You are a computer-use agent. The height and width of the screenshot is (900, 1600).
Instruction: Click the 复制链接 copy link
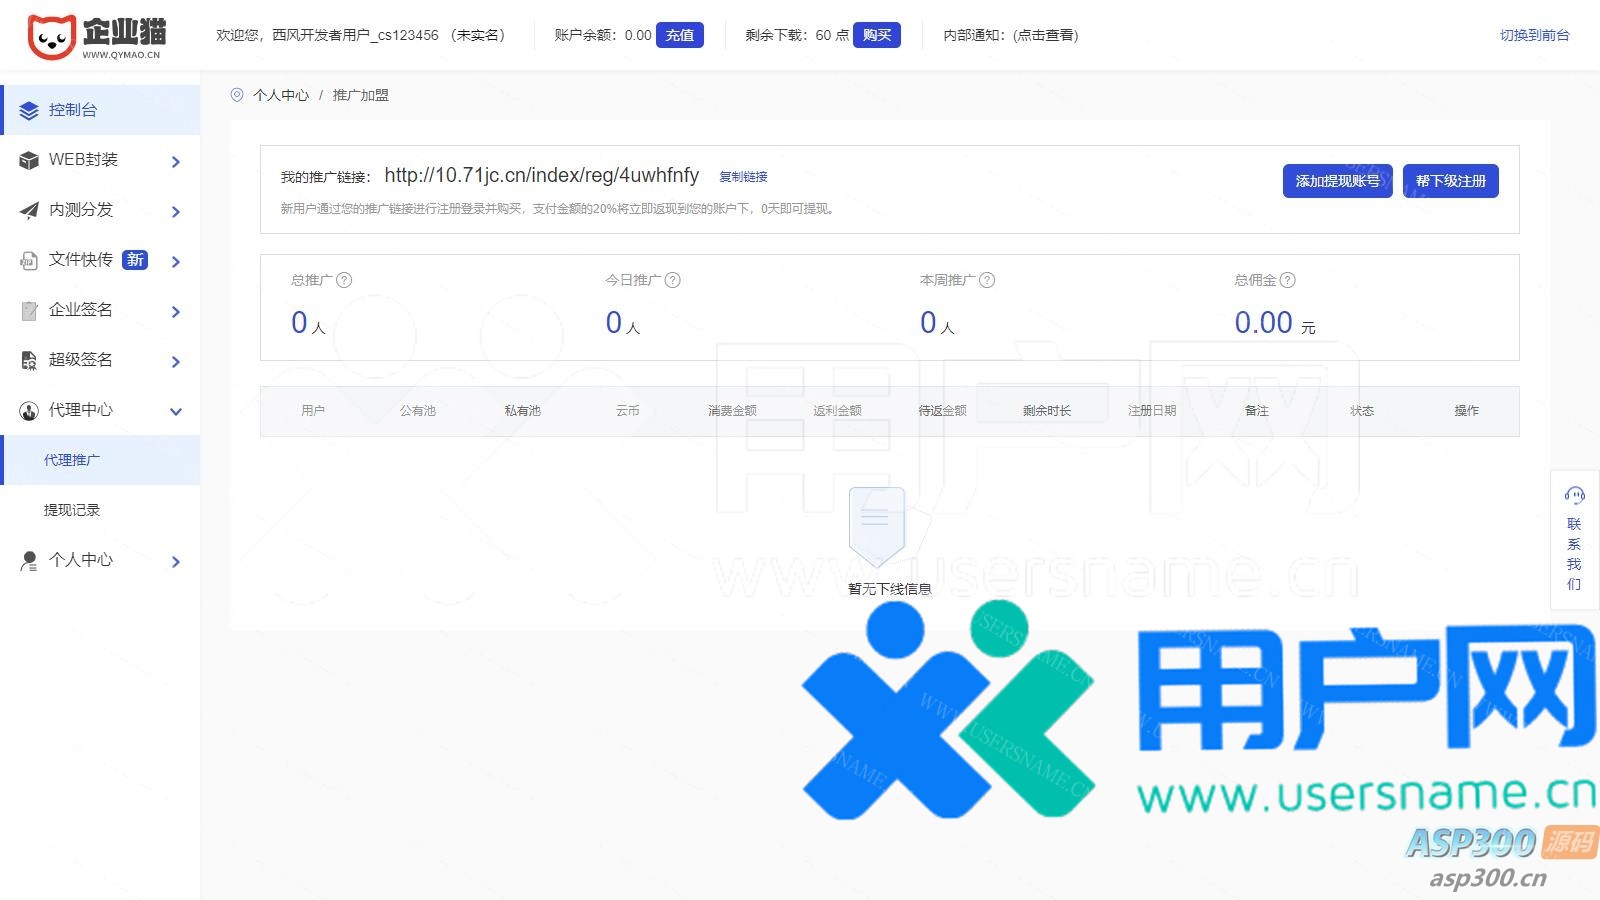[743, 177]
